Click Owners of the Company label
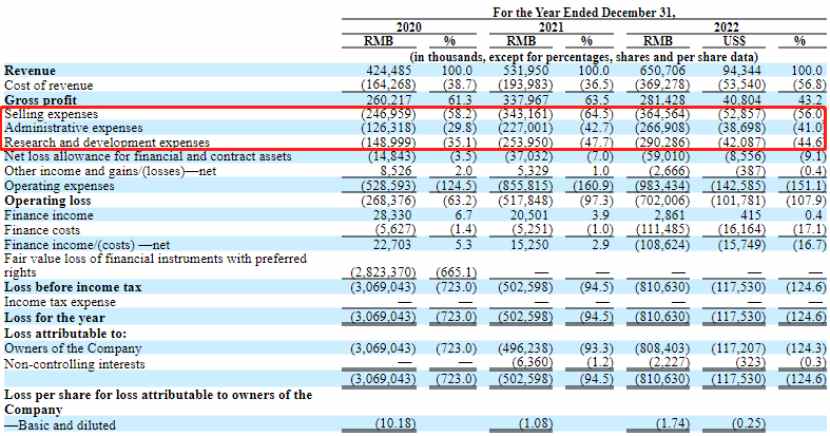This screenshot has width=830, height=436. click(x=73, y=349)
